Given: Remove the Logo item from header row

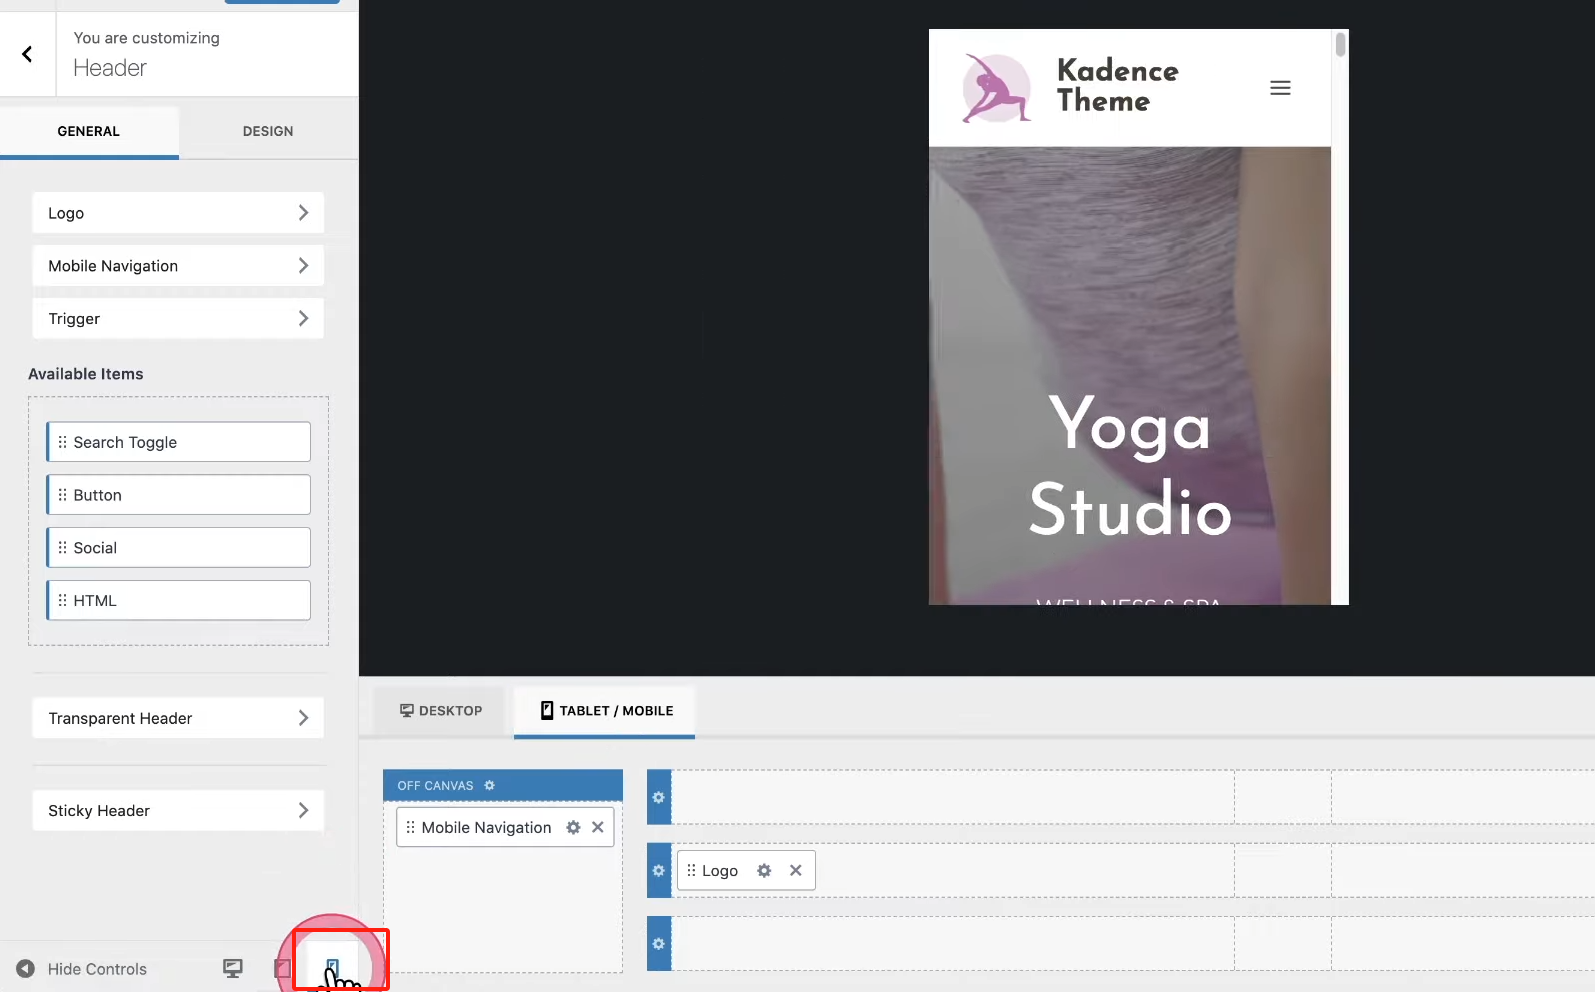Looking at the screenshot, I should pyautogui.click(x=796, y=870).
